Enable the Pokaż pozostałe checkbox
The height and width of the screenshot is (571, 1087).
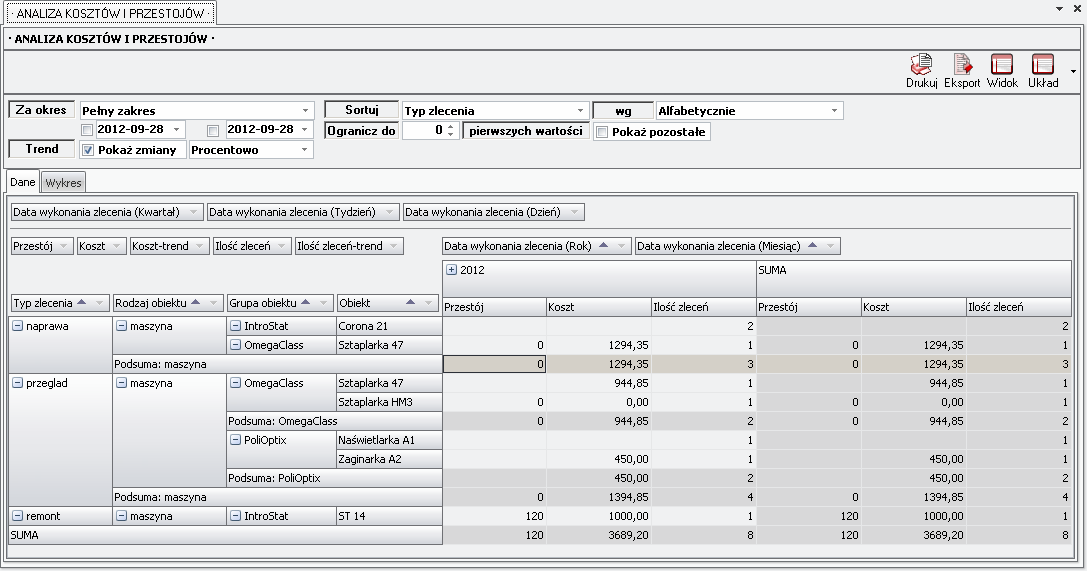tap(601, 132)
